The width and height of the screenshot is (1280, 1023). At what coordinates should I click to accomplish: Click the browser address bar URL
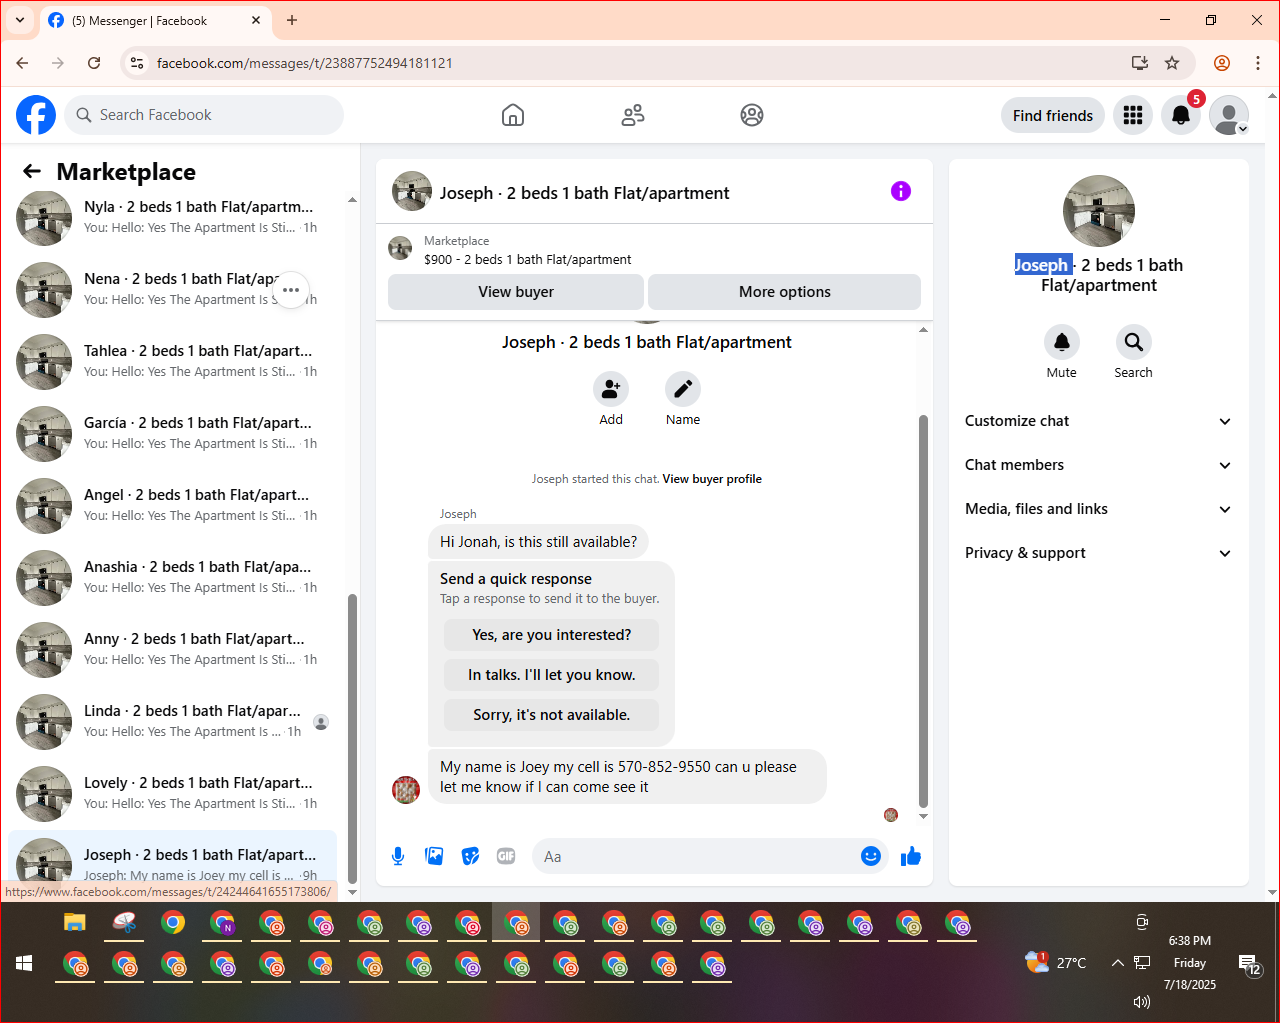(305, 63)
